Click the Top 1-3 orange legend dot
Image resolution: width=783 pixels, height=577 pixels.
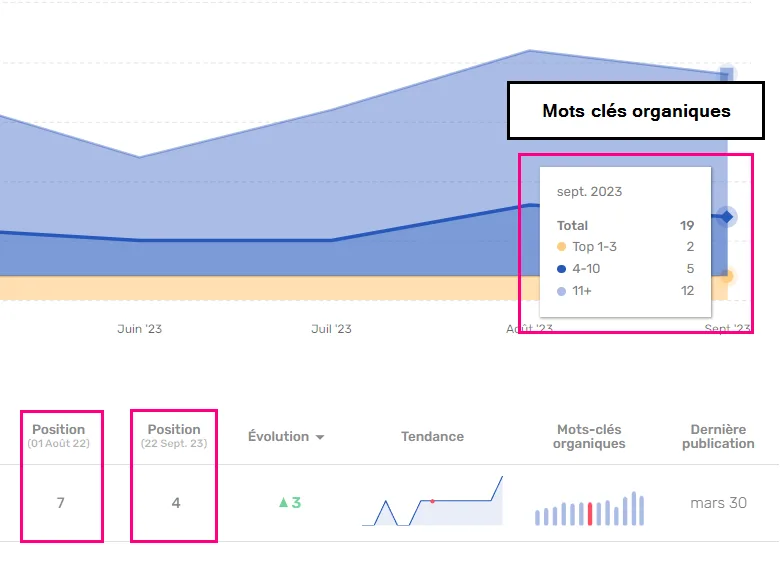coord(561,247)
